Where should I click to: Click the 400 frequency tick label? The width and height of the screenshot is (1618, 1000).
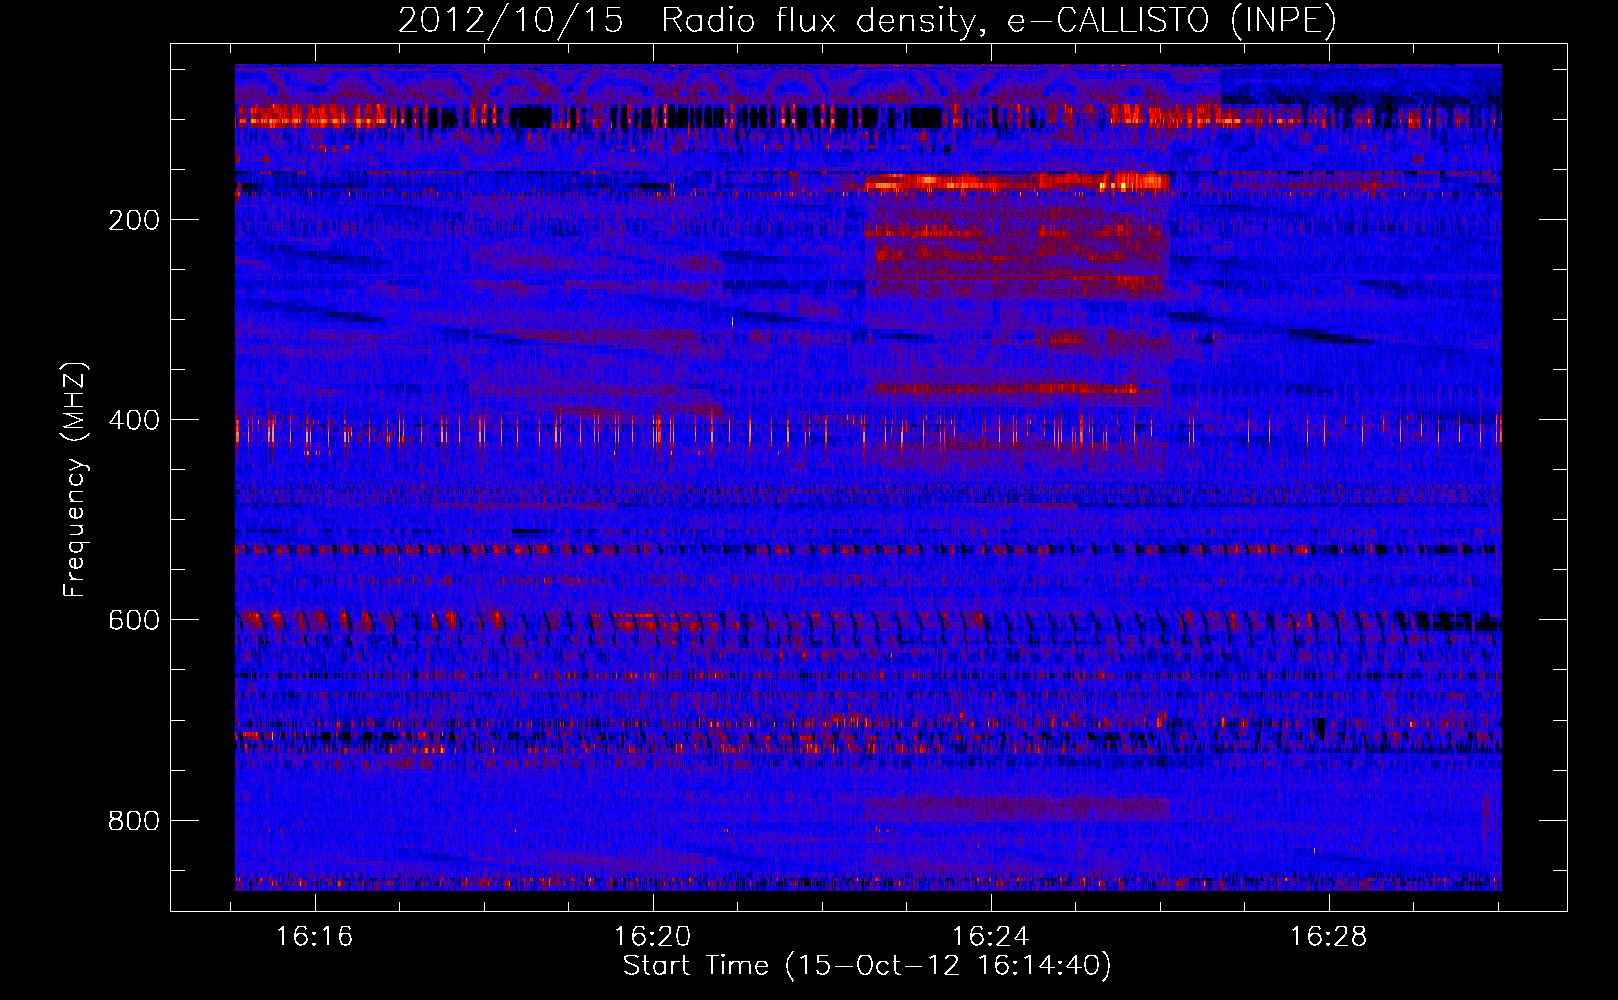click(x=134, y=420)
